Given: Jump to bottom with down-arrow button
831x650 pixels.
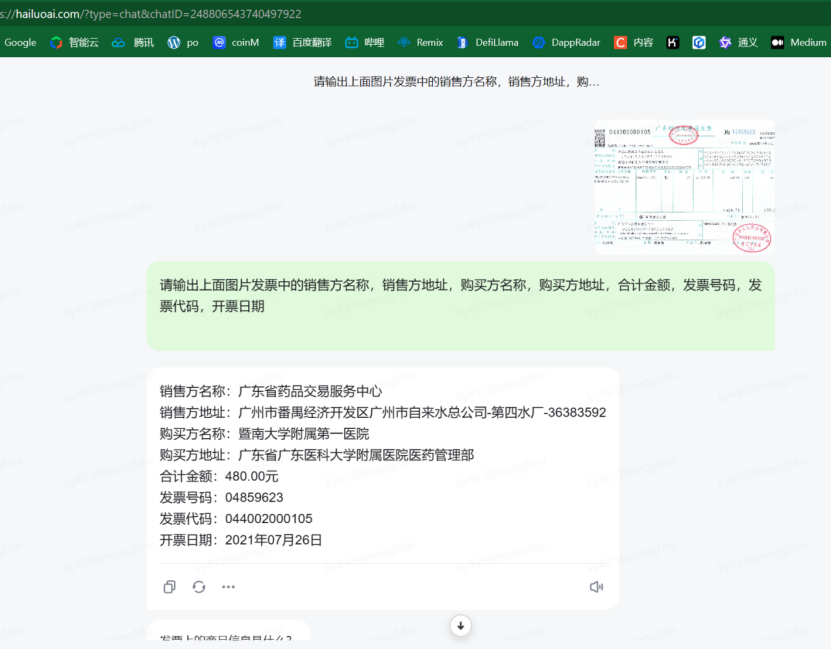Looking at the screenshot, I should click(x=461, y=626).
